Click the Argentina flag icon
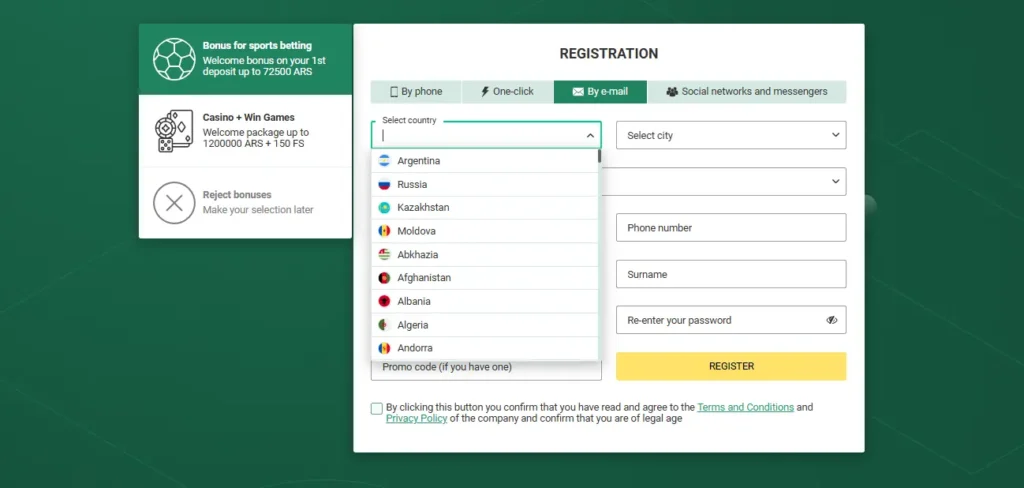Viewport: 1024px width, 488px height. click(x=384, y=161)
